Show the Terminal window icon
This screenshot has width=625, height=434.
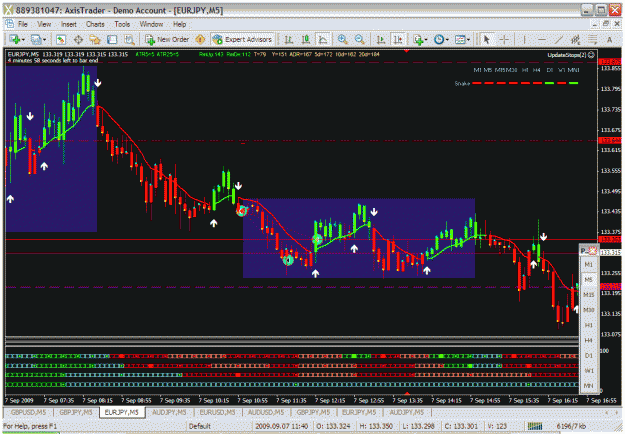click(112, 39)
